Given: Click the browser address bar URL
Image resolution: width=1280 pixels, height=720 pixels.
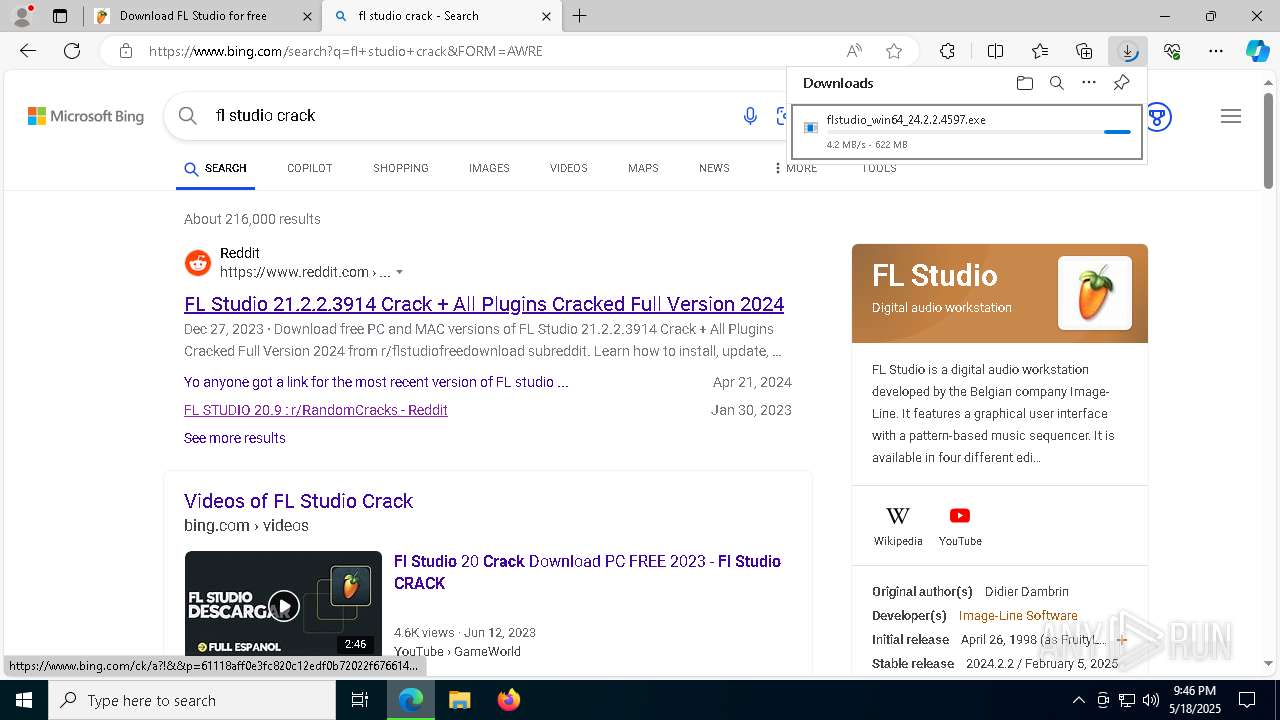Looking at the screenshot, I should [346, 51].
